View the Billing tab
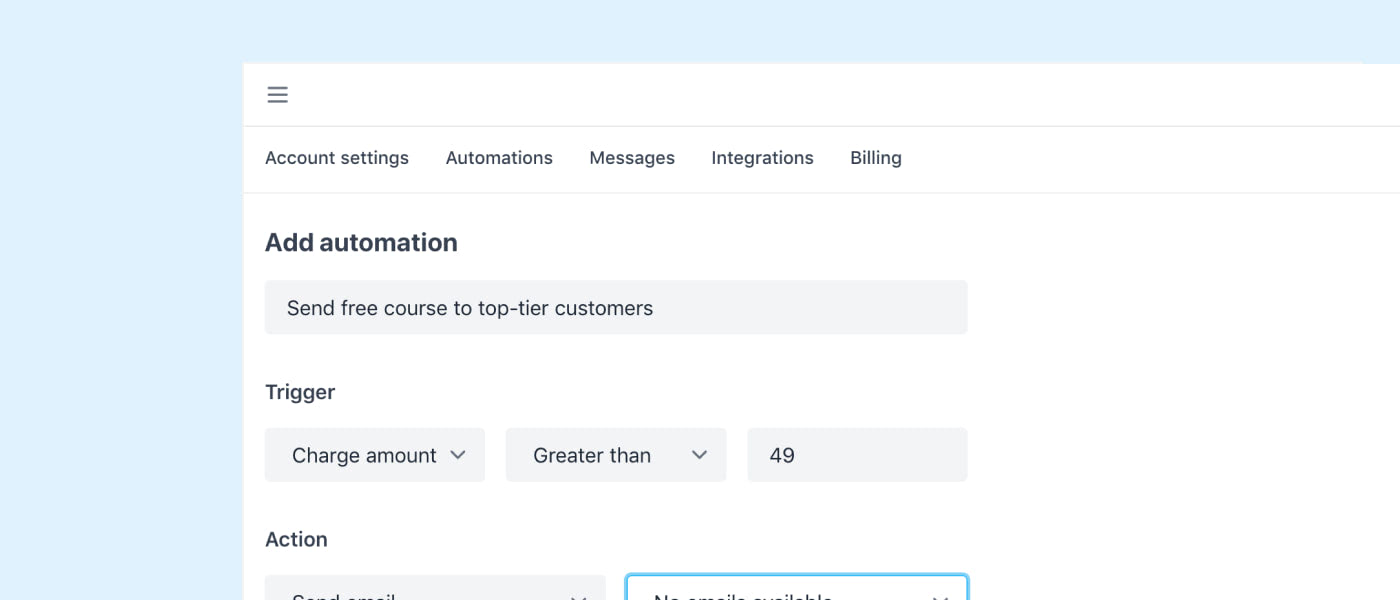This screenshot has width=1400, height=600. point(876,158)
